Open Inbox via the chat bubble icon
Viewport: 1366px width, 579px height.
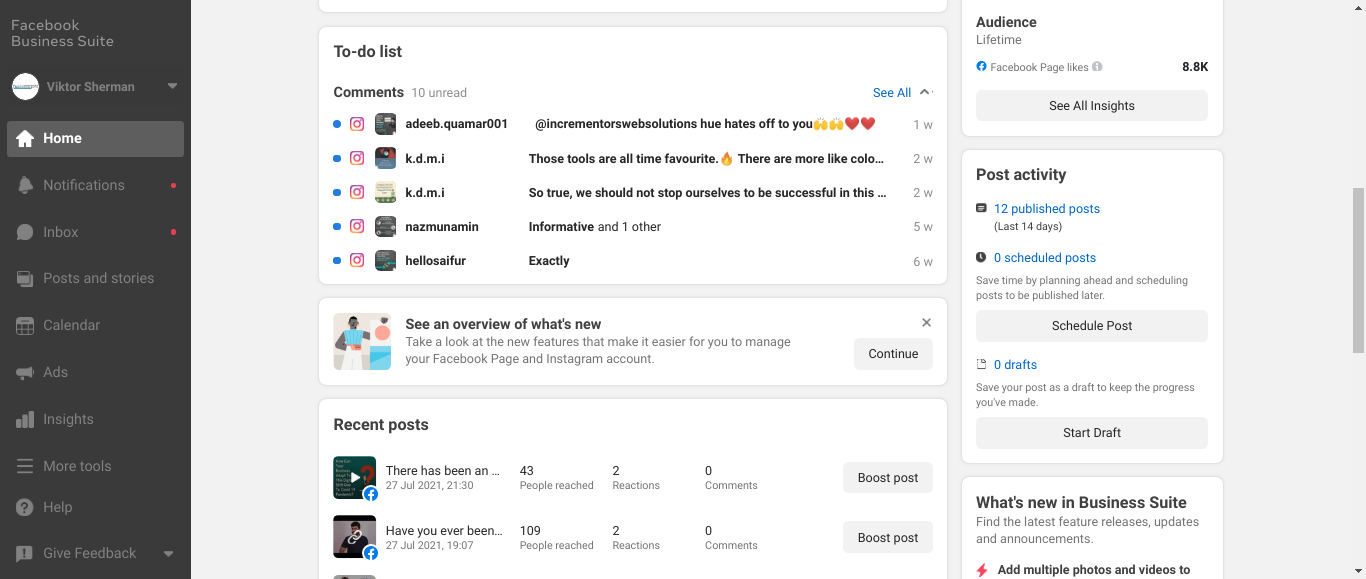(x=25, y=232)
